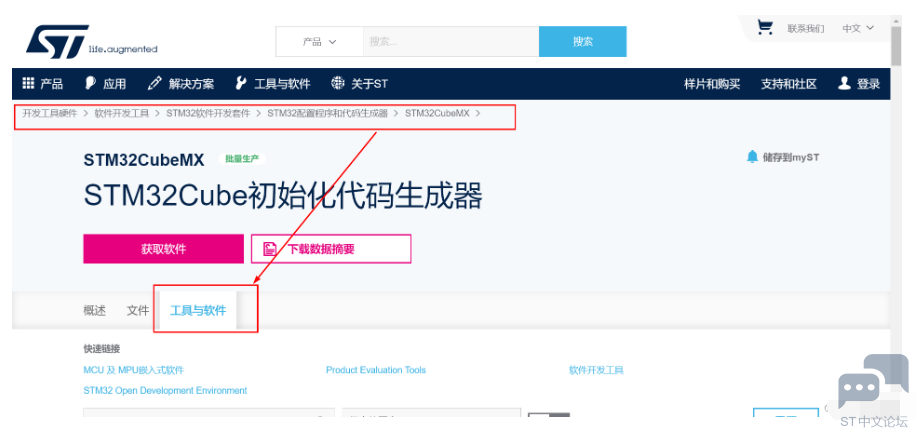Open the 中文 language dropdown
The image size is (917, 437).
pyautogui.click(x=858, y=27)
